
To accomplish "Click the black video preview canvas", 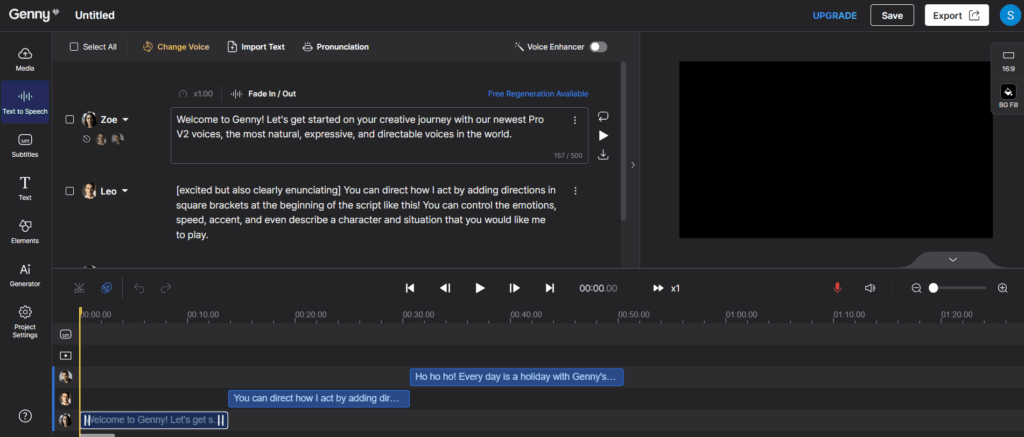I will [835, 150].
